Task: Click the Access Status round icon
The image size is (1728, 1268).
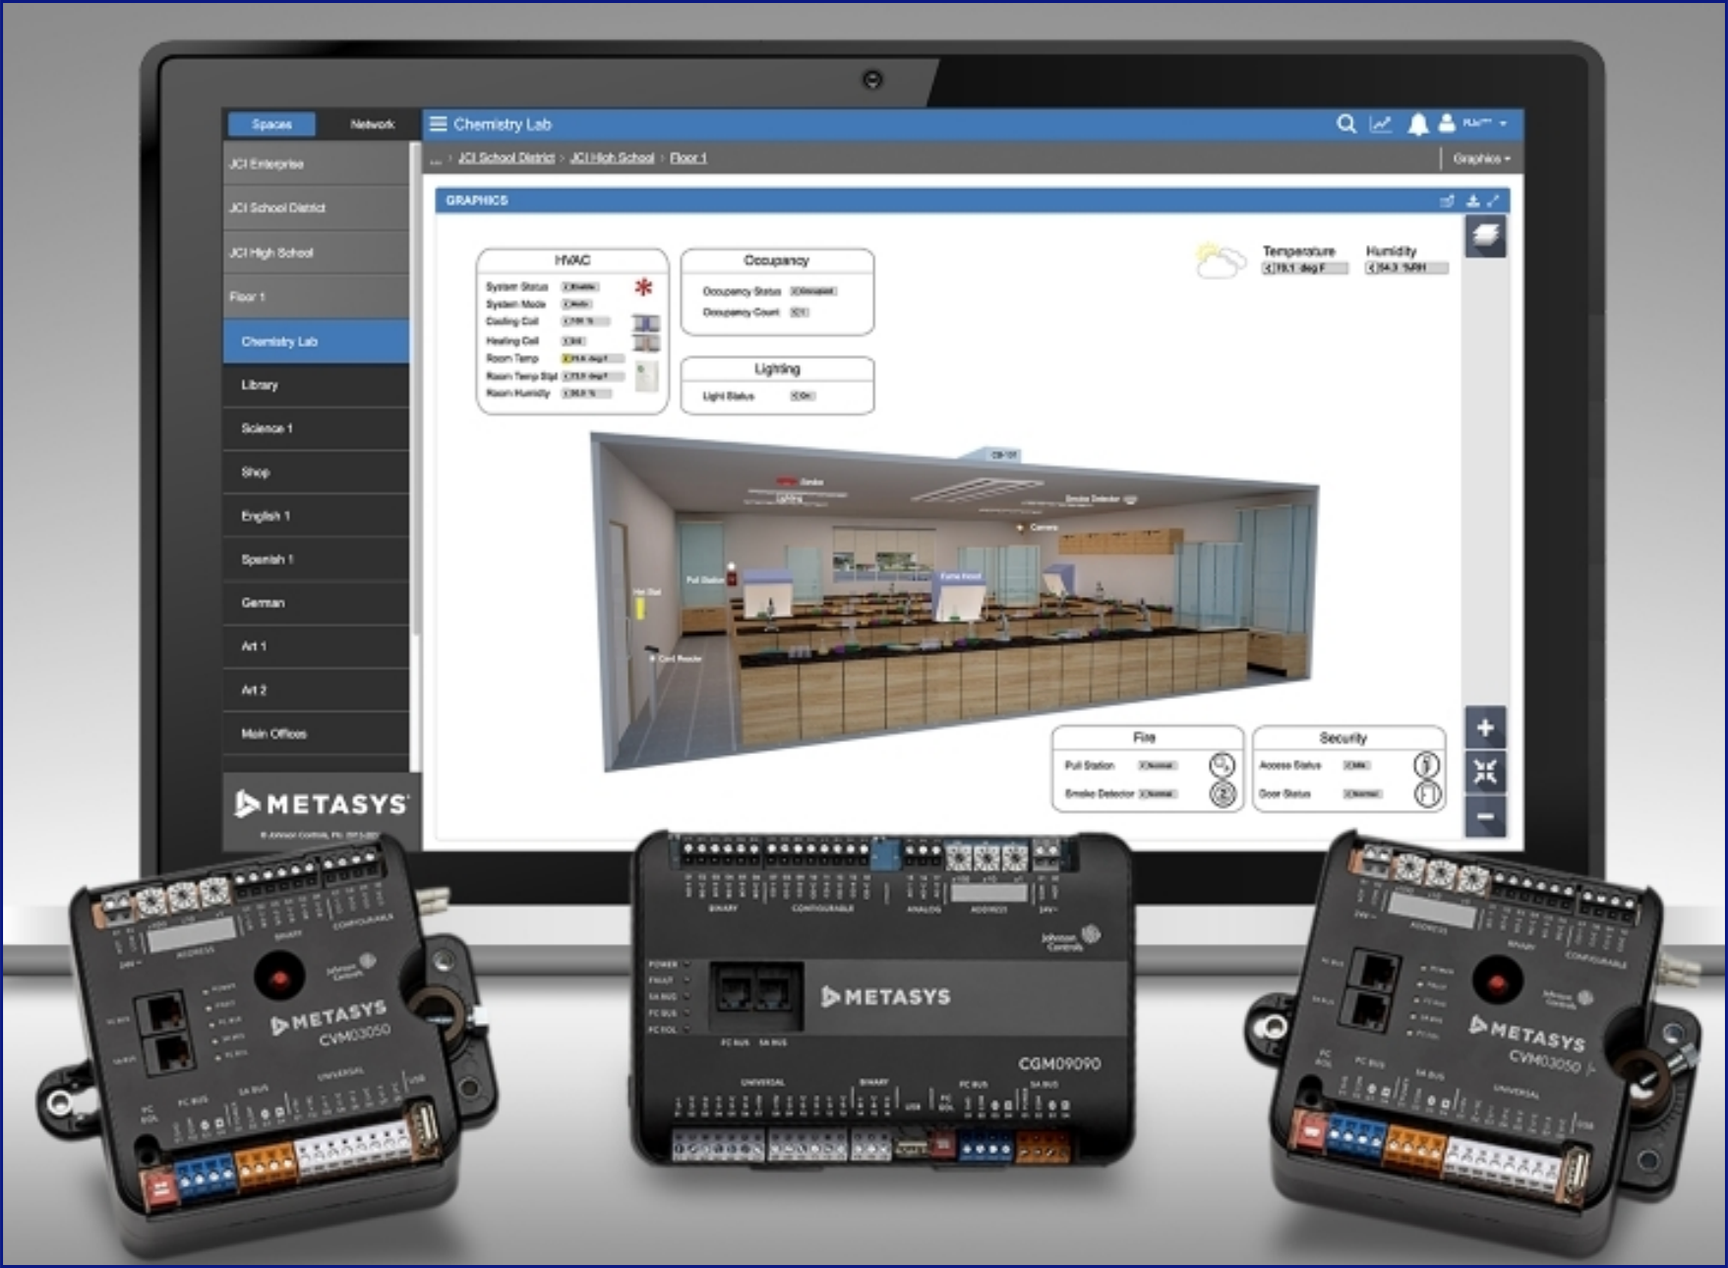Action: point(1427,765)
